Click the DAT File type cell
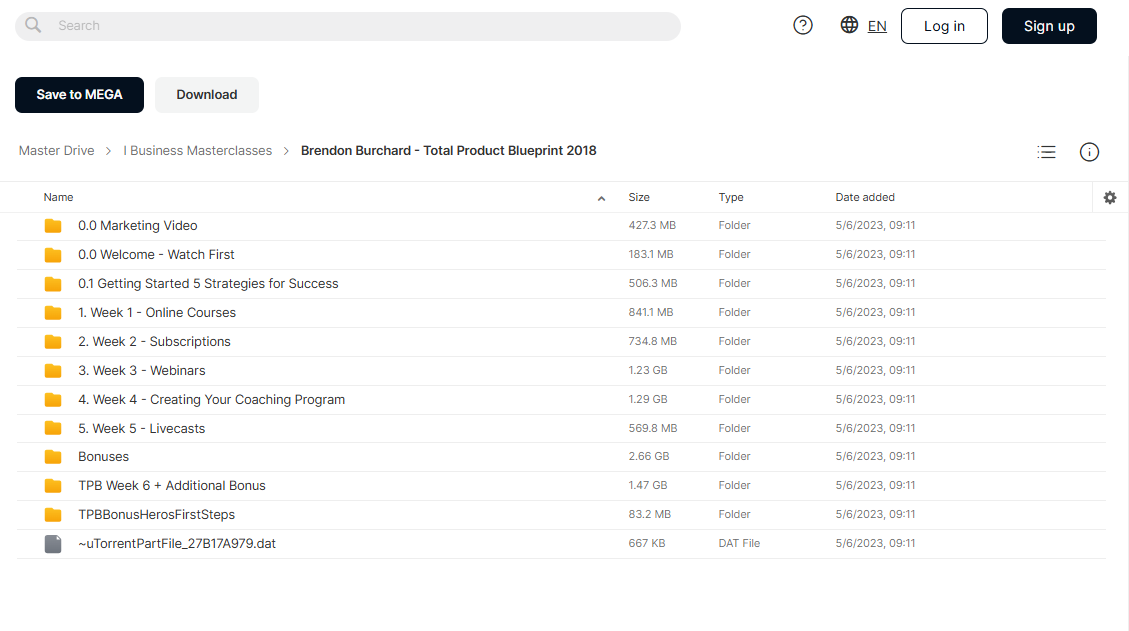Image resolution: width=1129 pixels, height=631 pixels. point(739,543)
